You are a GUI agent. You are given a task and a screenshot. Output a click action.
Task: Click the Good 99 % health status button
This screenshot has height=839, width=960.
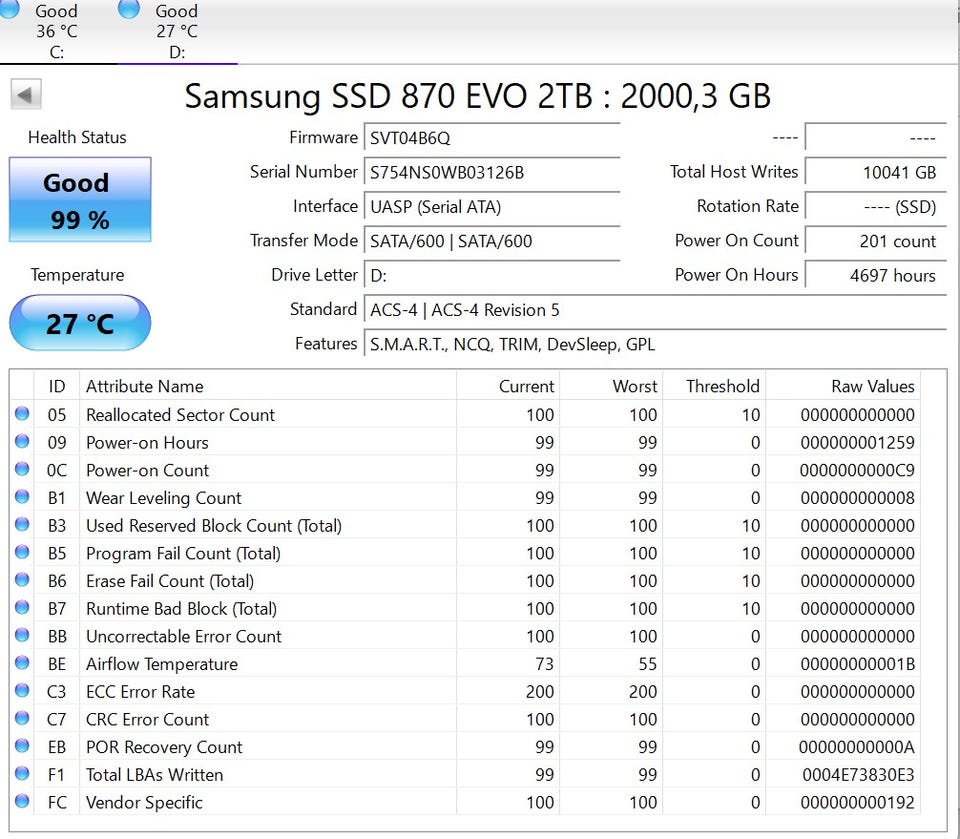pyautogui.click(x=80, y=200)
